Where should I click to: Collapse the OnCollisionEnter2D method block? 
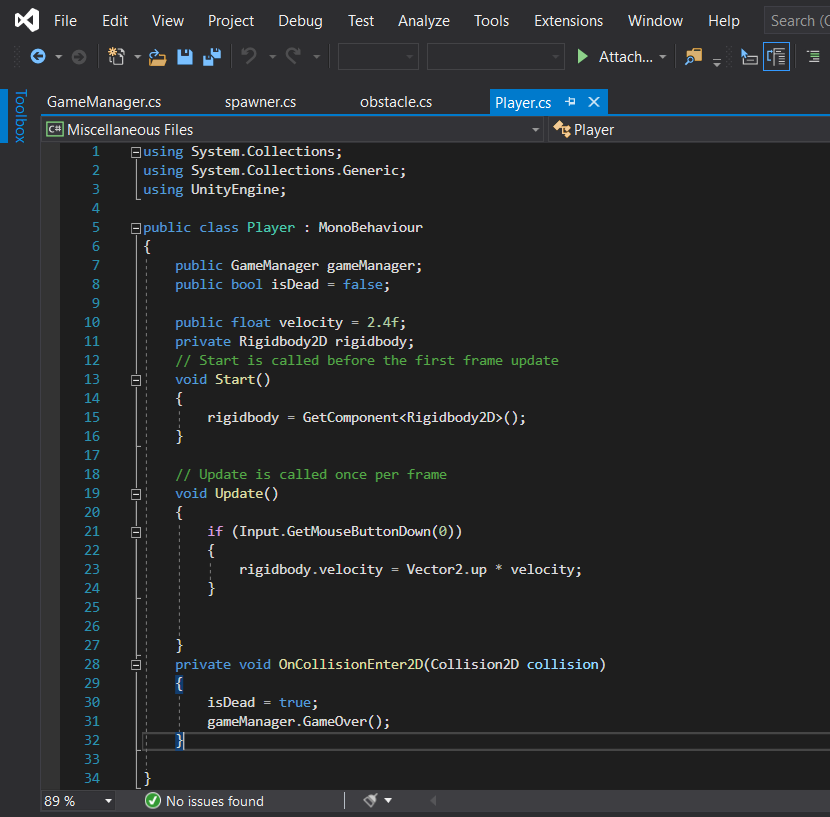coord(136,665)
